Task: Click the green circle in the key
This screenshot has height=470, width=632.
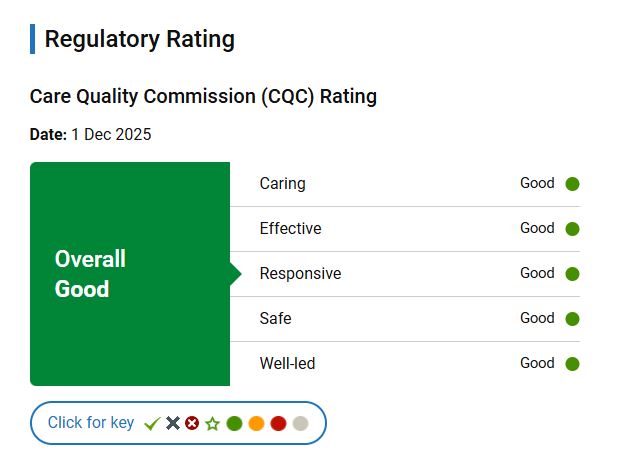Action: [234, 423]
